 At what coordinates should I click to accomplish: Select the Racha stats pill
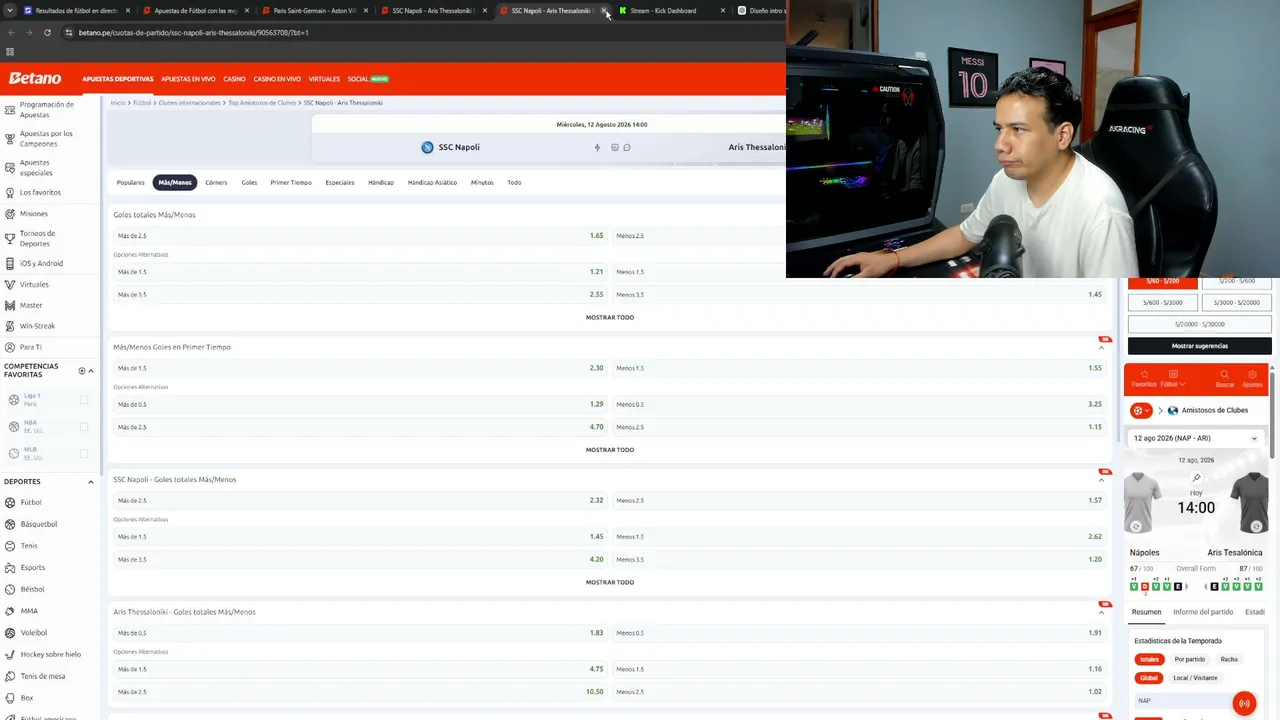pos(1229,659)
